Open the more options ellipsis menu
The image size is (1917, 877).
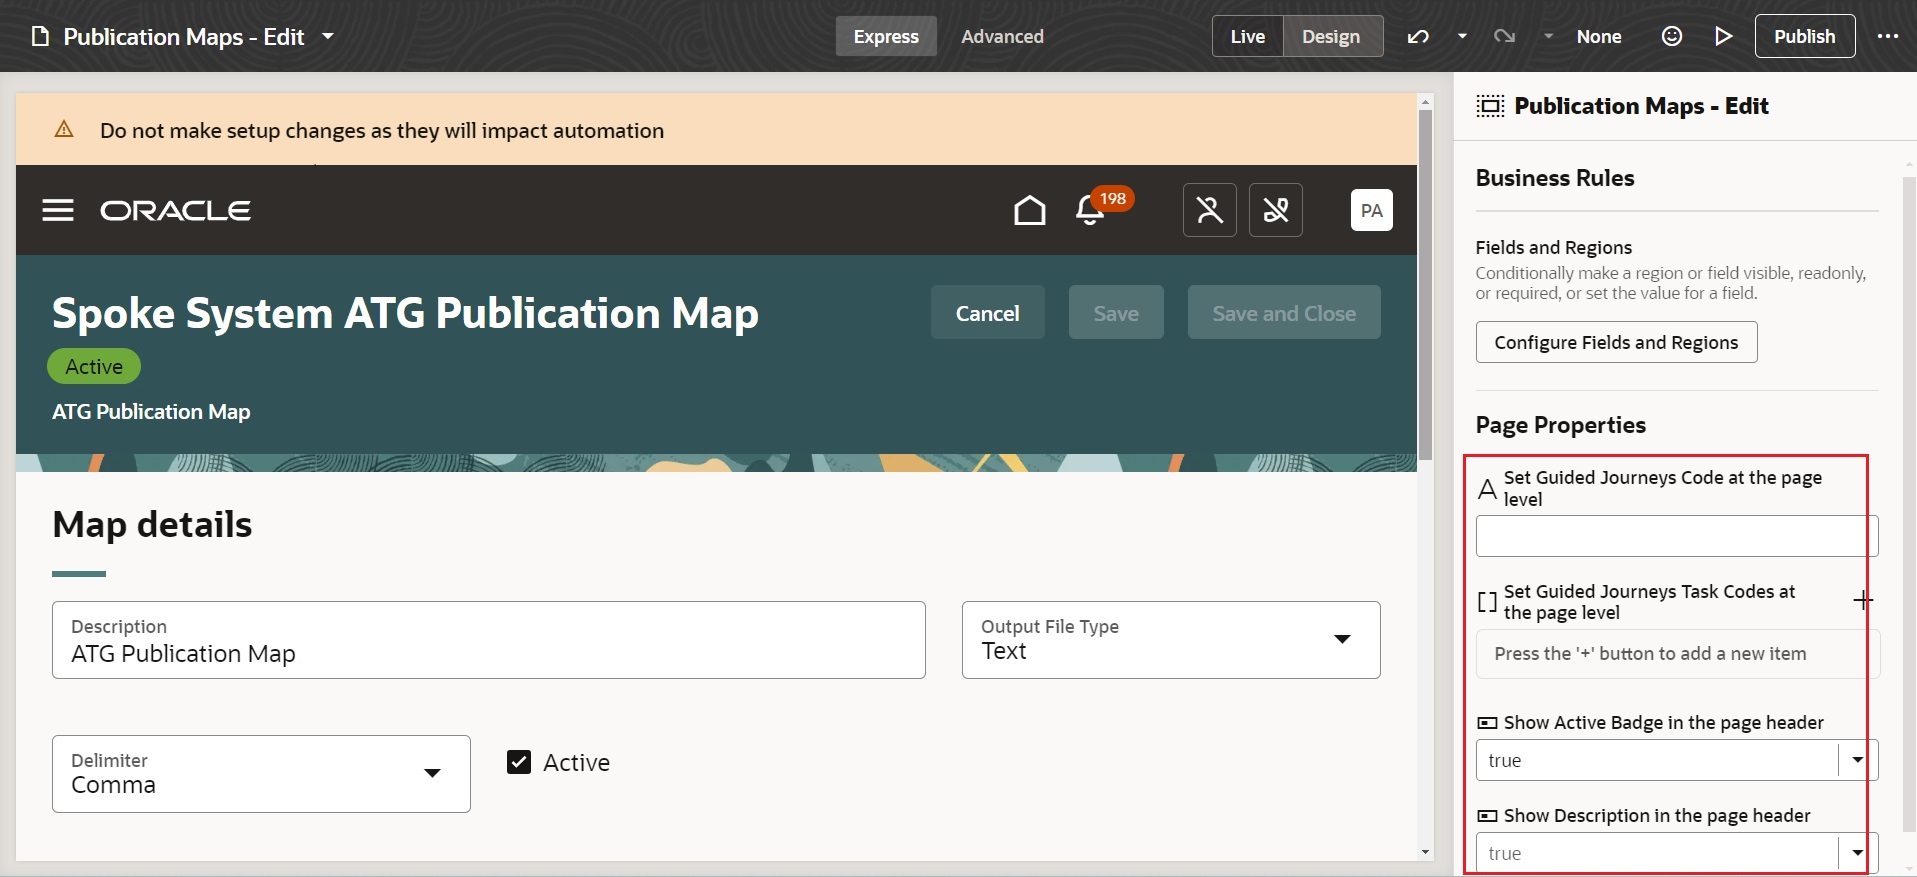[x=1887, y=37]
